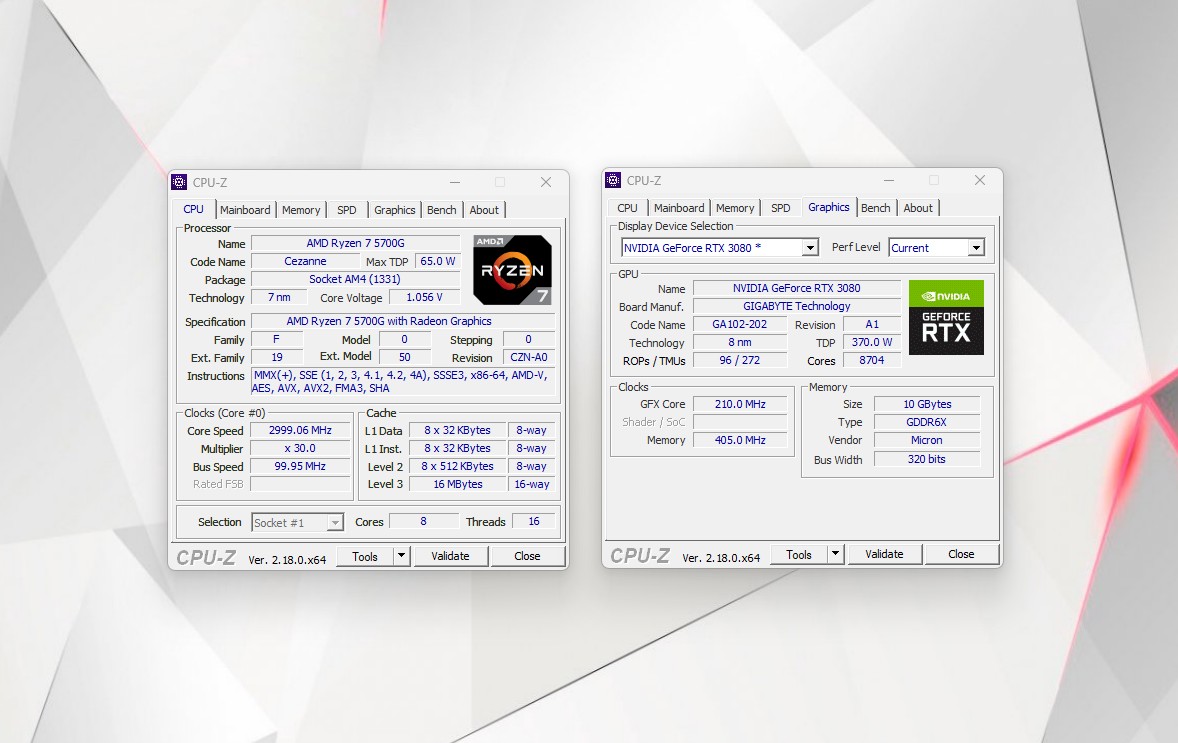The height and width of the screenshot is (743, 1178).
Task: Click Level 2 cache value 8 x 512 KBytes
Action: click(x=458, y=467)
